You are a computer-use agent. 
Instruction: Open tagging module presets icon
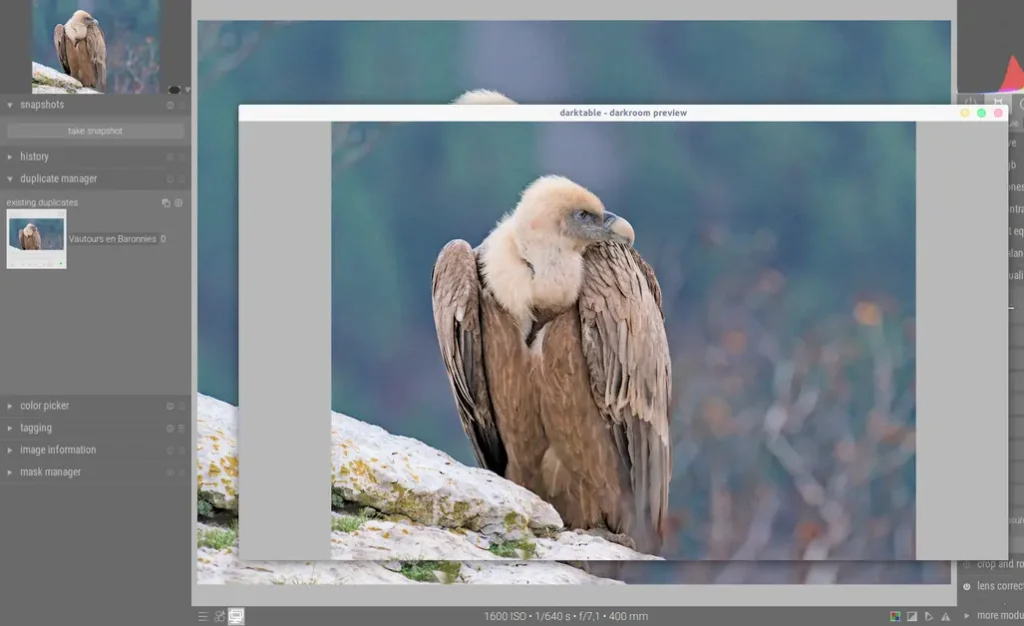click(x=181, y=428)
